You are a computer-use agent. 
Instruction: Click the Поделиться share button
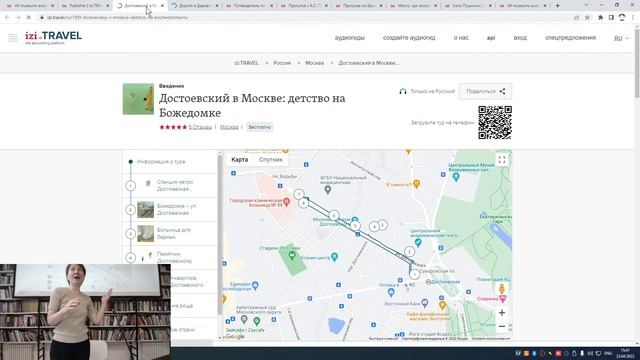tap(485, 91)
